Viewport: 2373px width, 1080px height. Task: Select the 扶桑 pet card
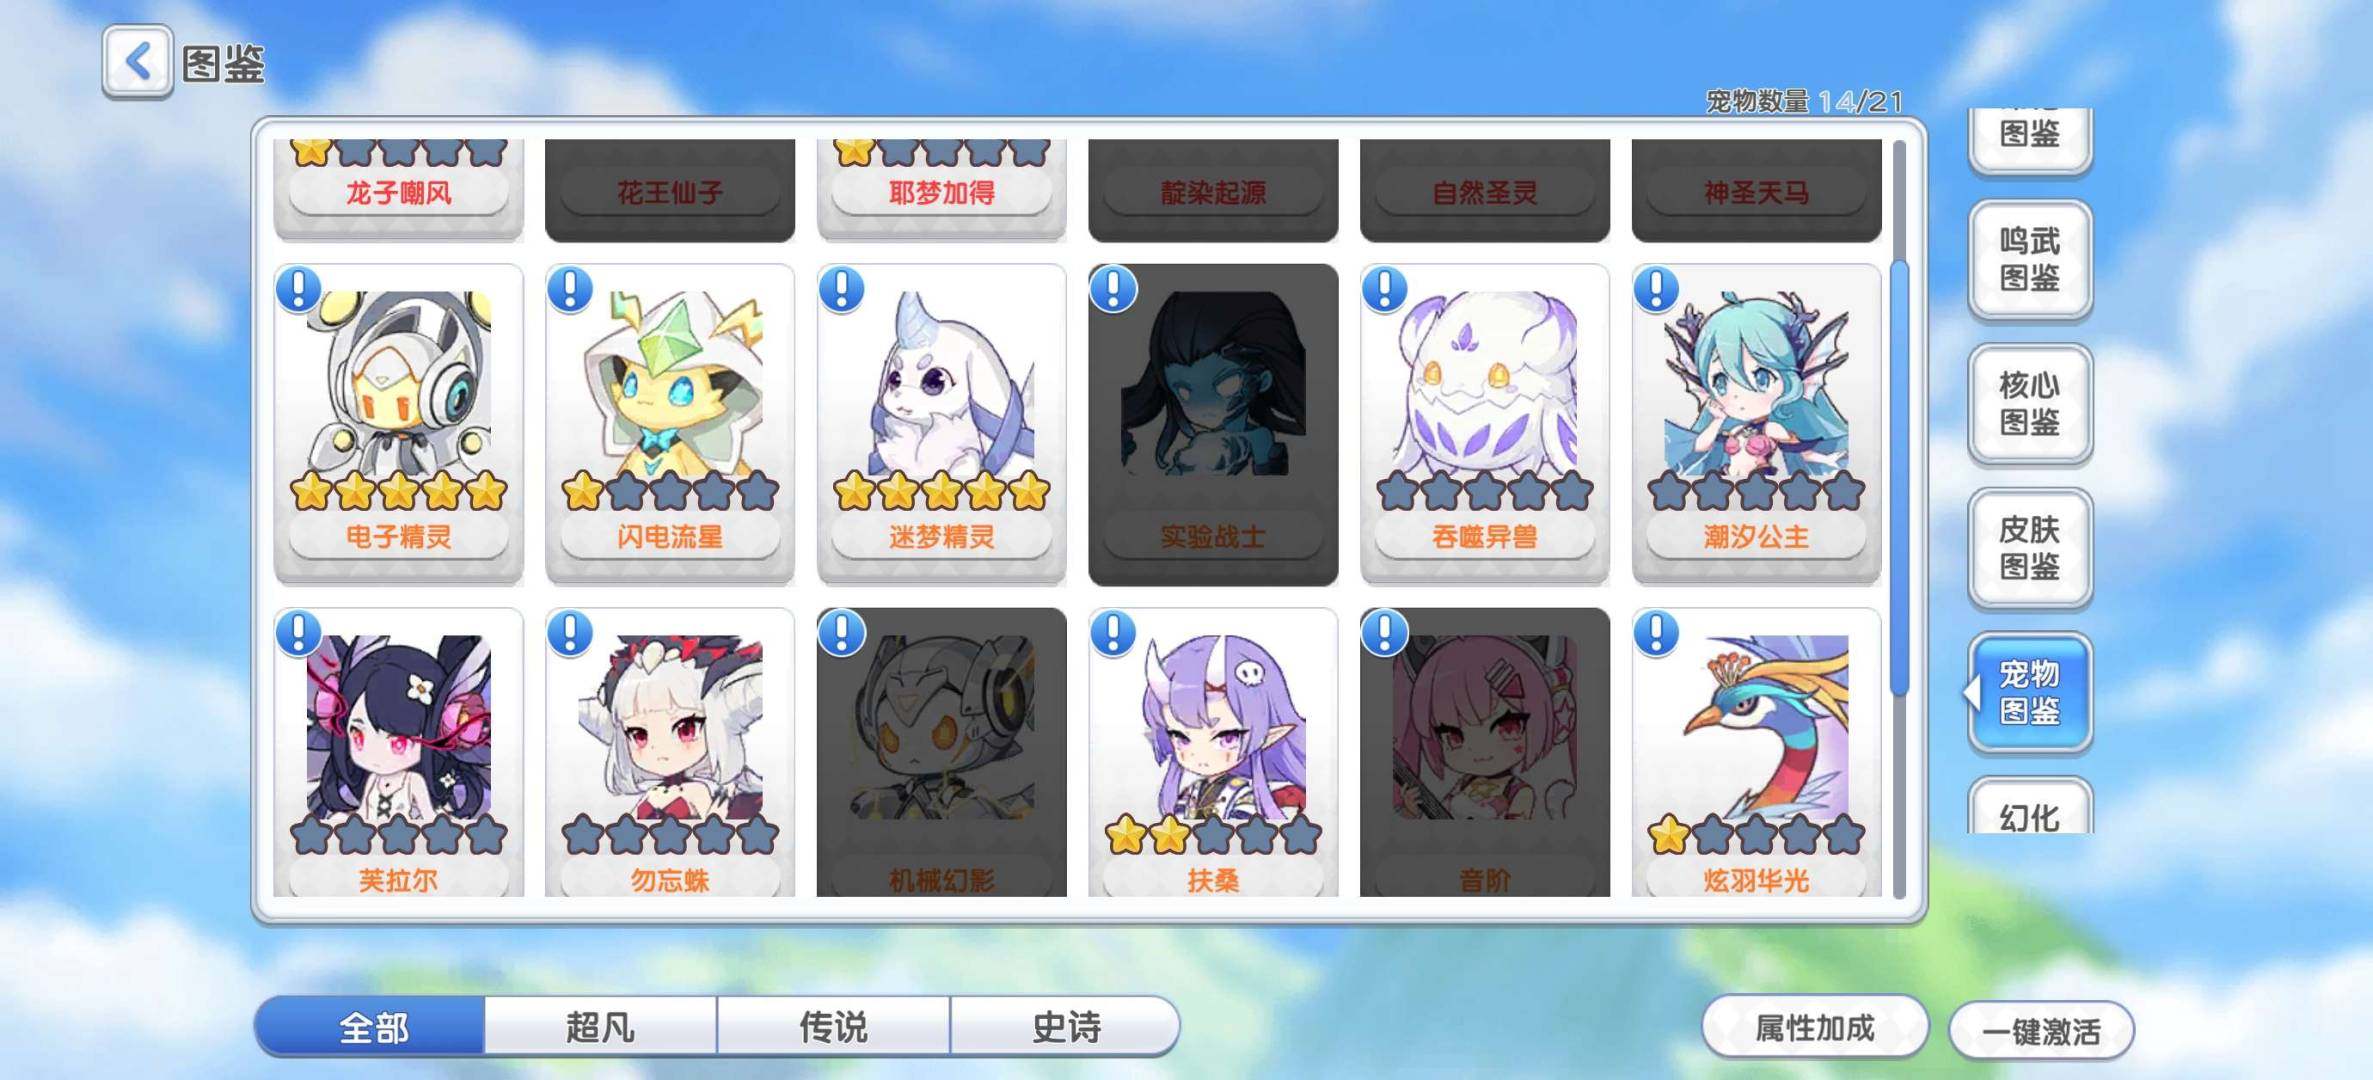click(x=1213, y=752)
